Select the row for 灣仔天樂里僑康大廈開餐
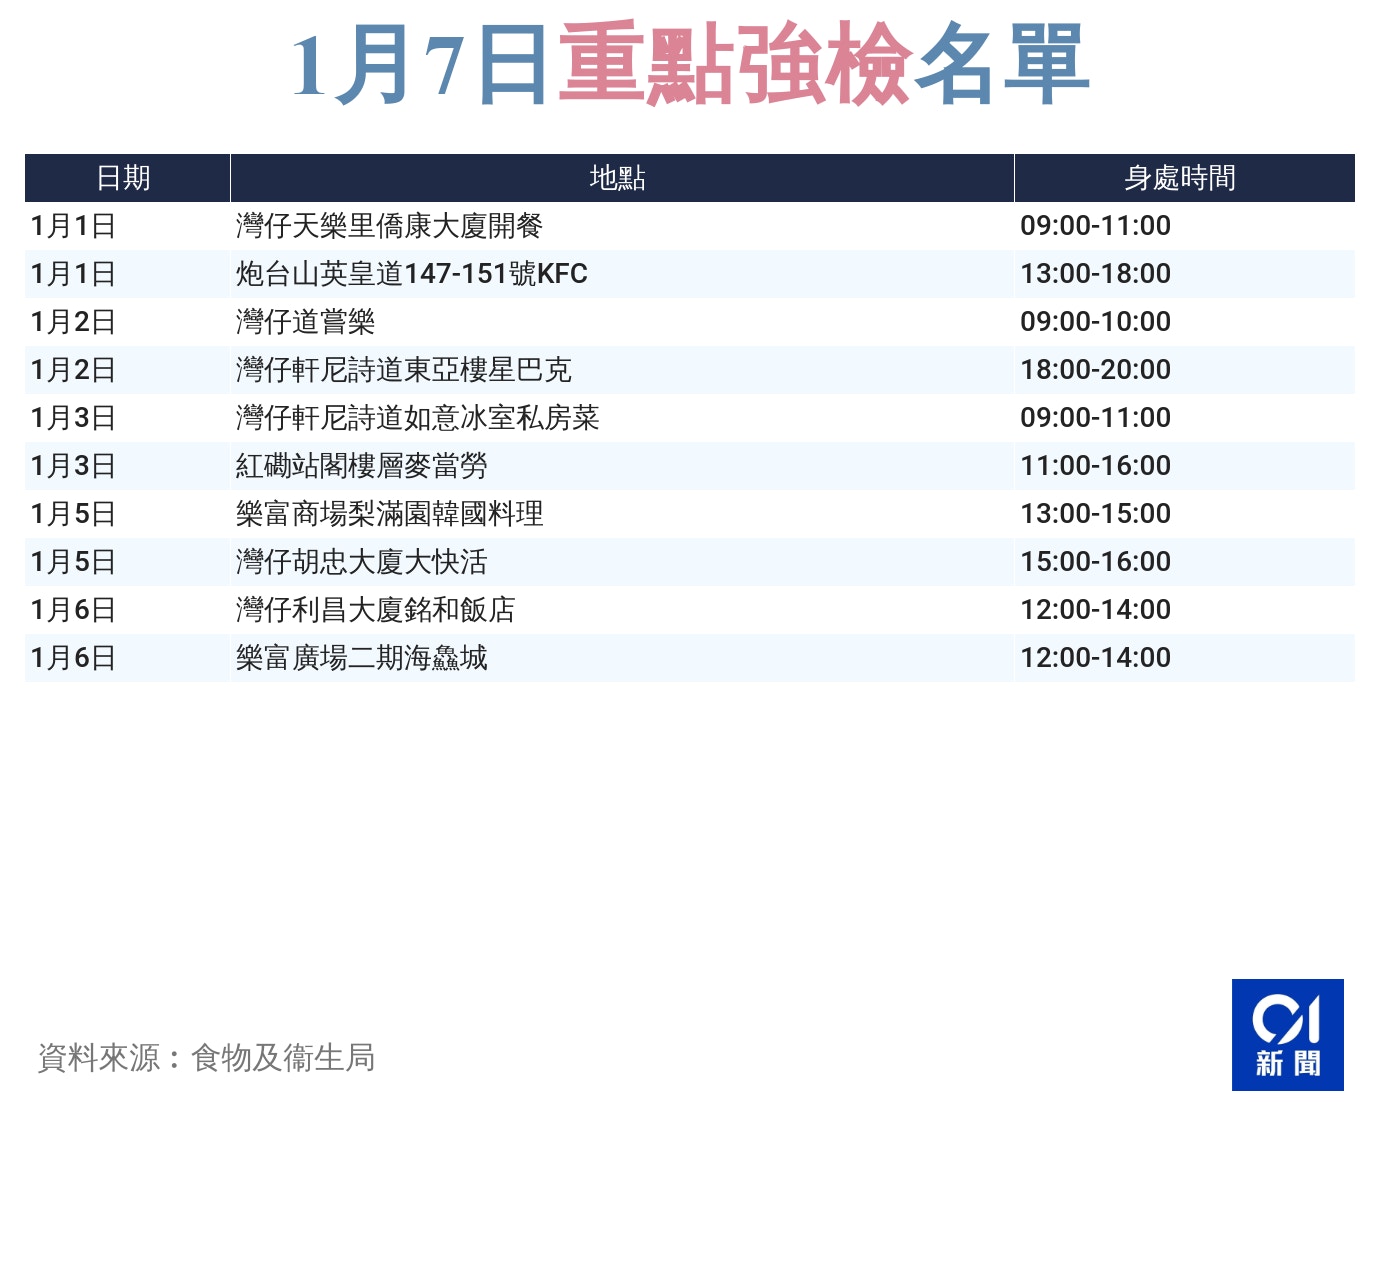The height and width of the screenshot is (1268, 1381). point(390,225)
